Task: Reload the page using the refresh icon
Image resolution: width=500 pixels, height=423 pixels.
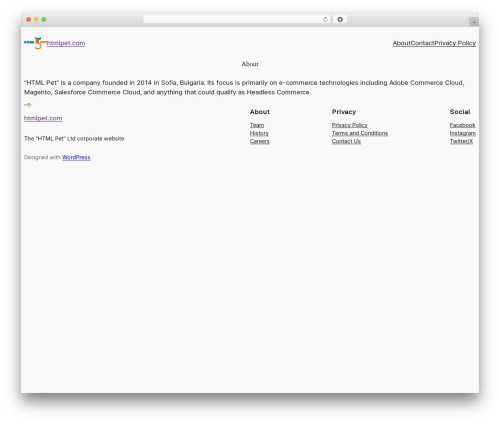Action: [325, 19]
